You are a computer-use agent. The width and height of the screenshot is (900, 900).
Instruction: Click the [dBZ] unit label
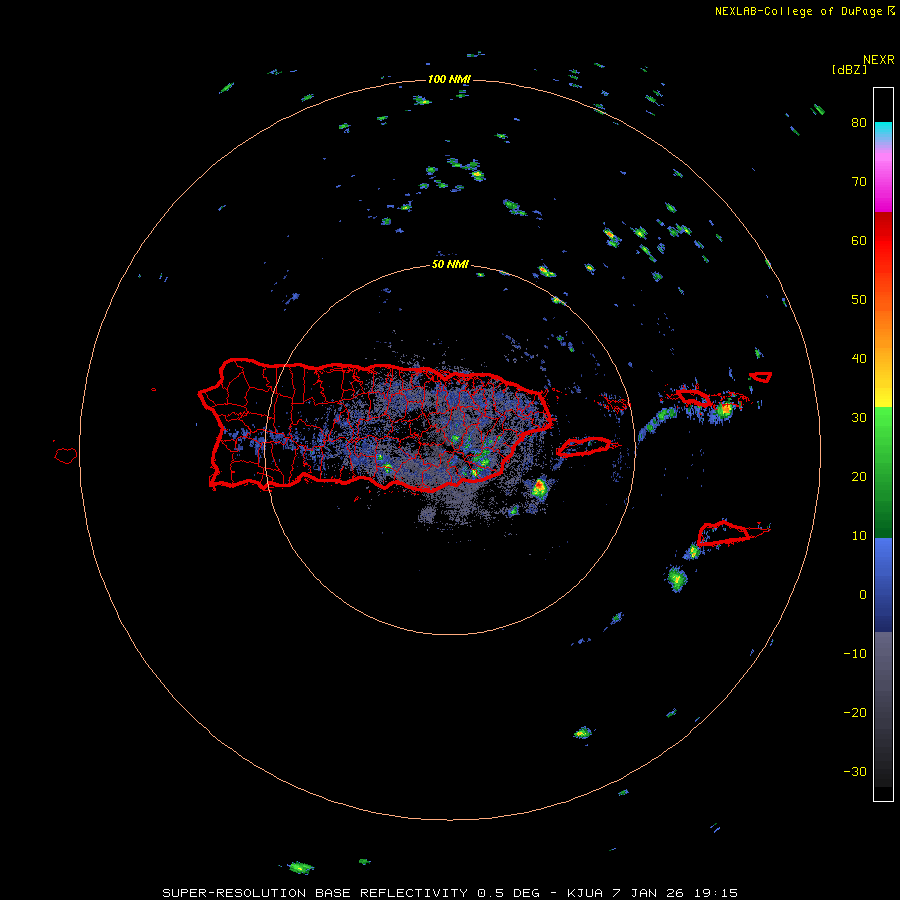(x=849, y=69)
